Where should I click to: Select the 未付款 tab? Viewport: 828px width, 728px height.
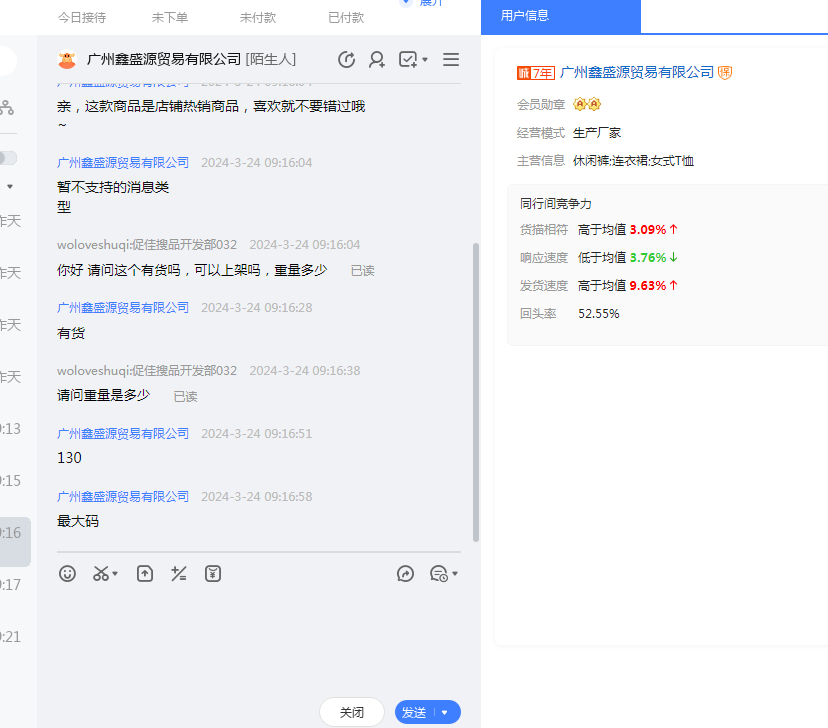coord(258,18)
